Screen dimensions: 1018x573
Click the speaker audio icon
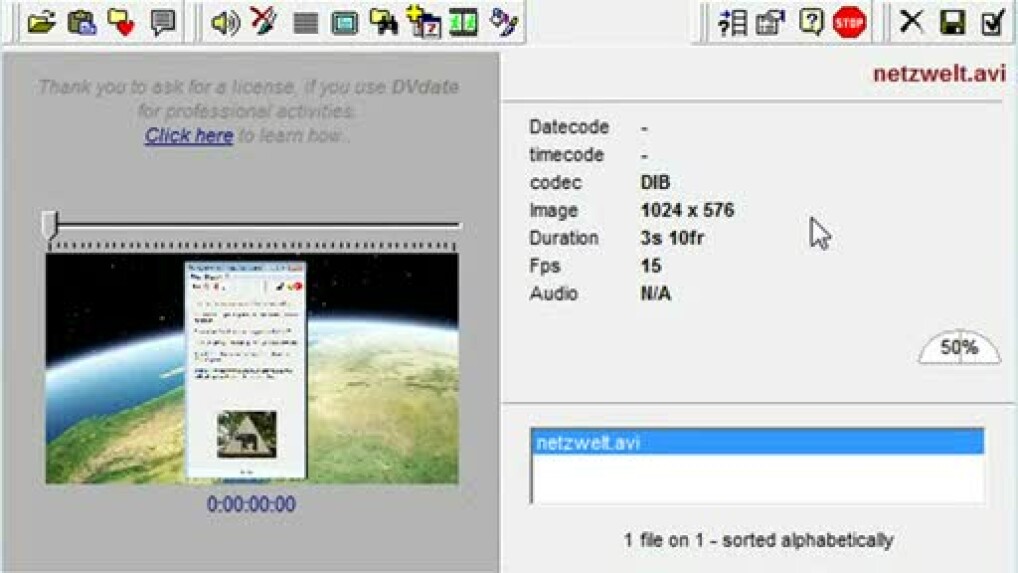225,22
